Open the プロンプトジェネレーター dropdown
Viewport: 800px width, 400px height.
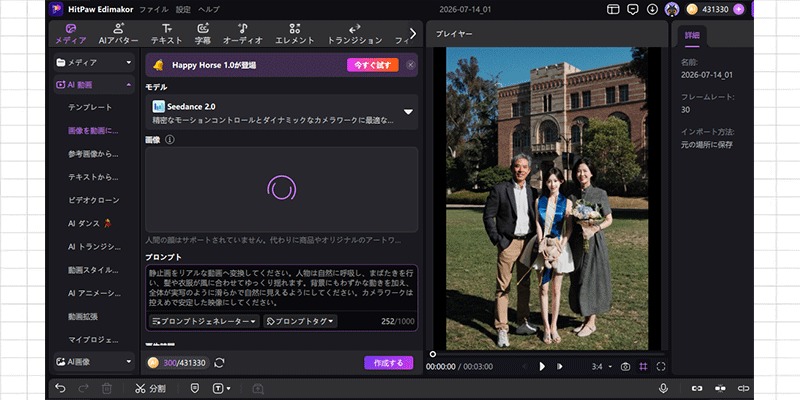click(205, 321)
